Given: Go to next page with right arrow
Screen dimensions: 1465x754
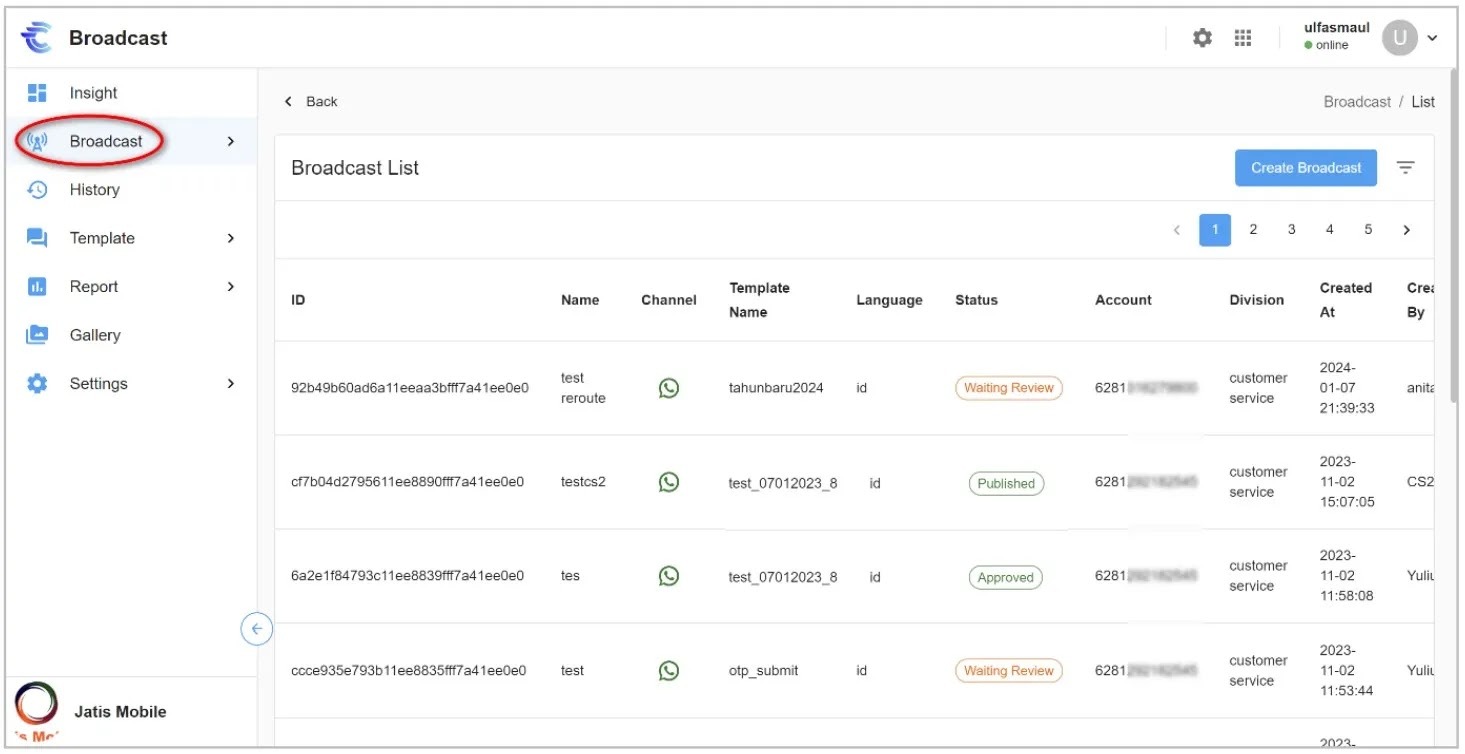Looking at the screenshot, I should click(1406, 230).
